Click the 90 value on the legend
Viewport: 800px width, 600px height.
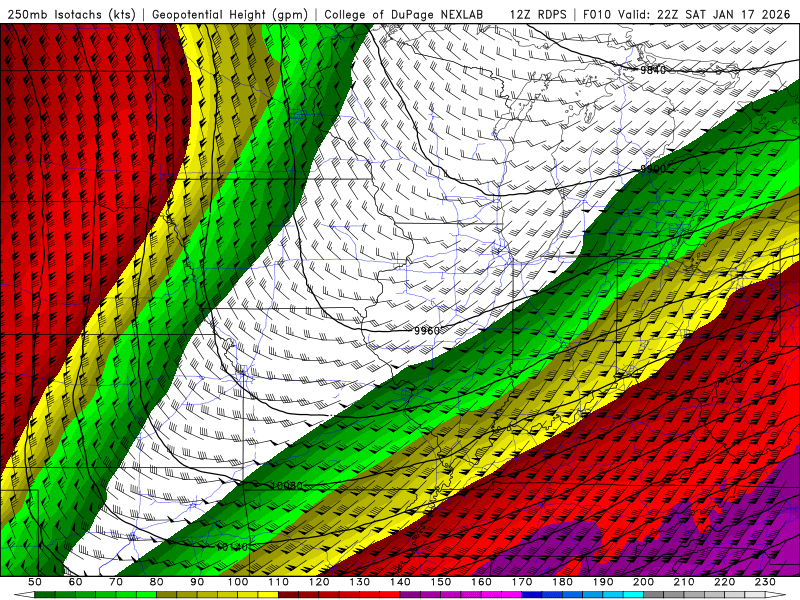point(197,582)
